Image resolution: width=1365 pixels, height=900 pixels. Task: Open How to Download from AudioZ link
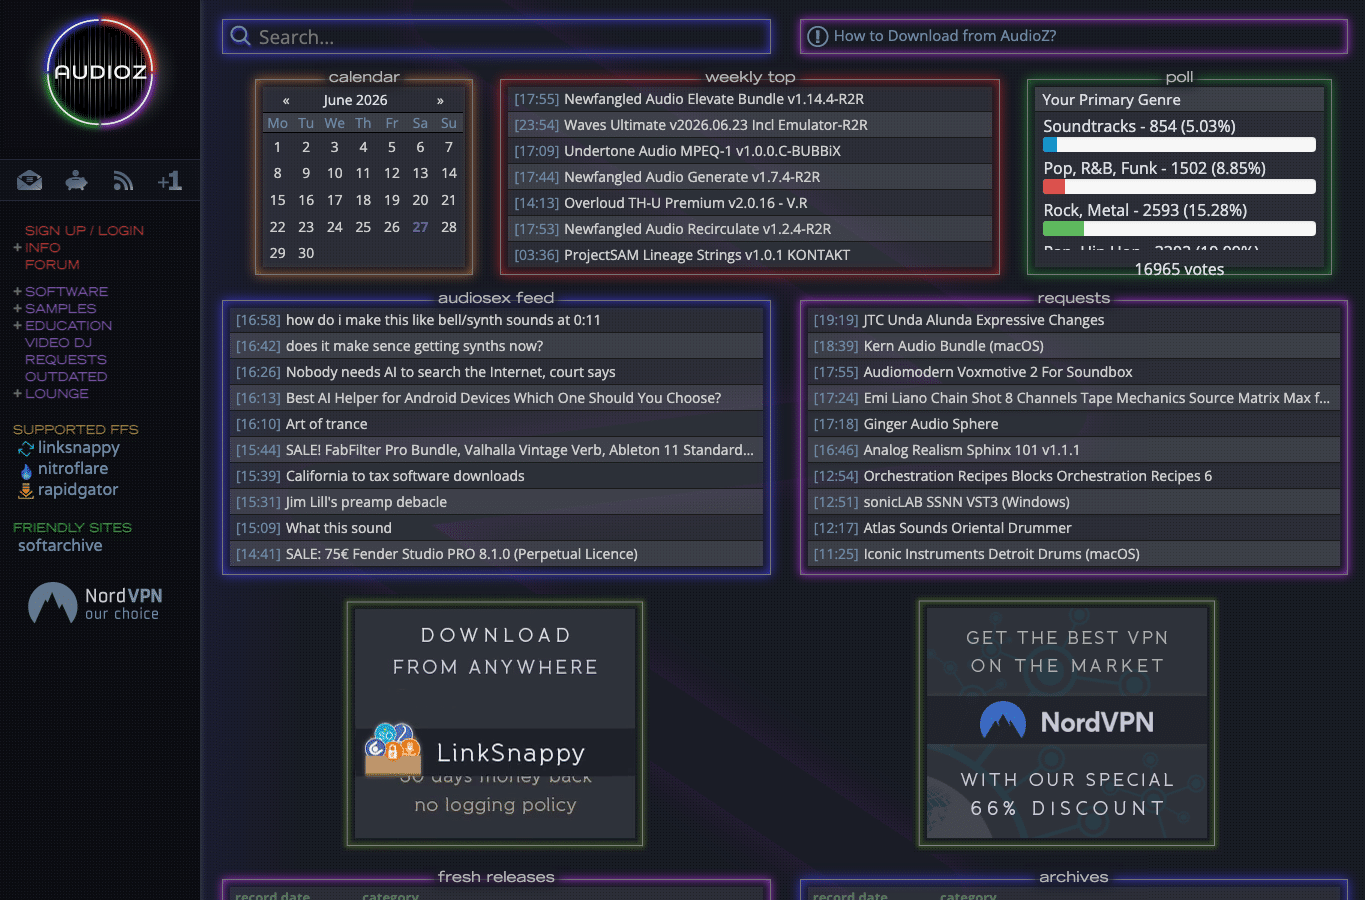(x=945, y=36)
